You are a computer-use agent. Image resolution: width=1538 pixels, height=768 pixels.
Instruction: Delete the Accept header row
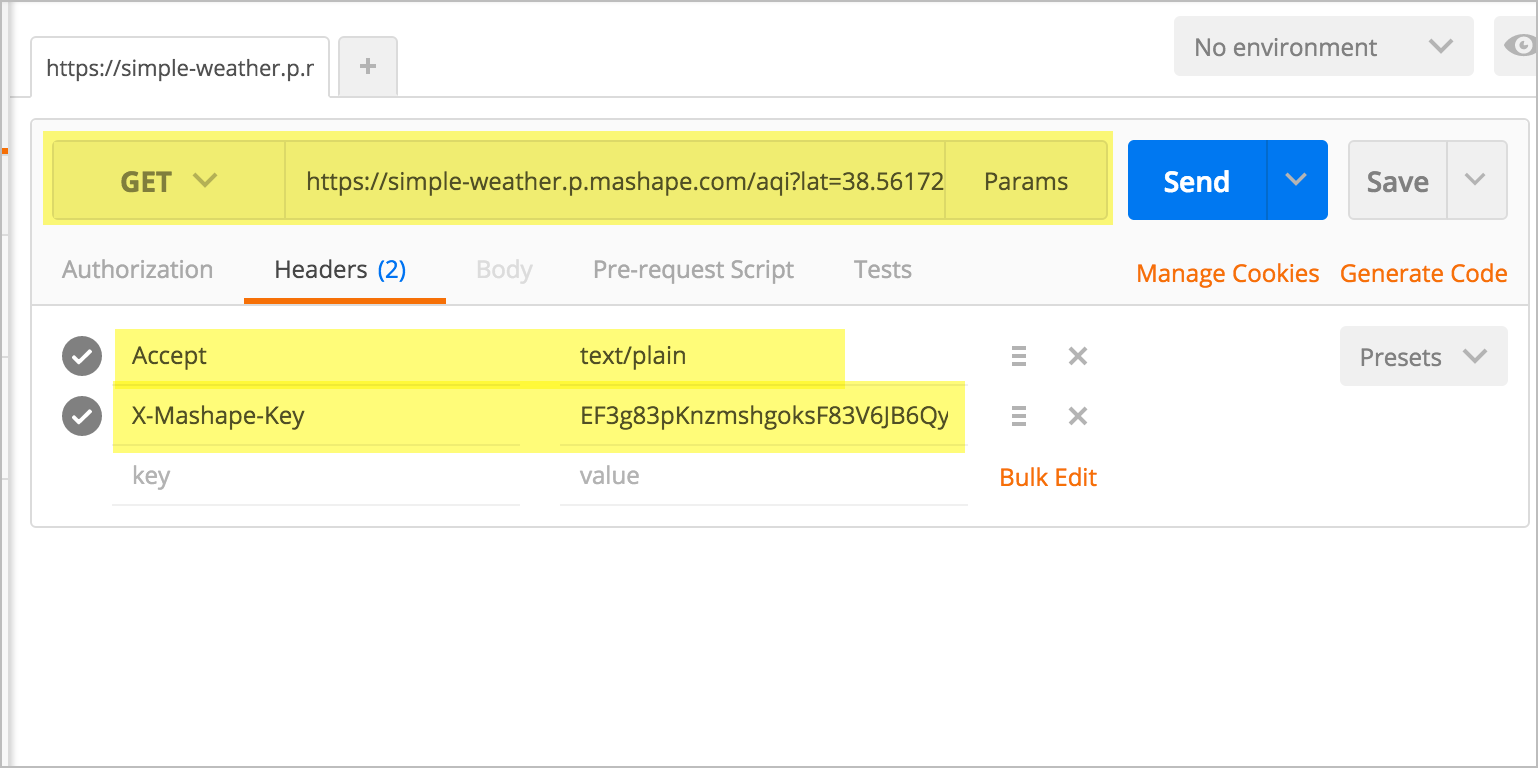coord(1077,356)
